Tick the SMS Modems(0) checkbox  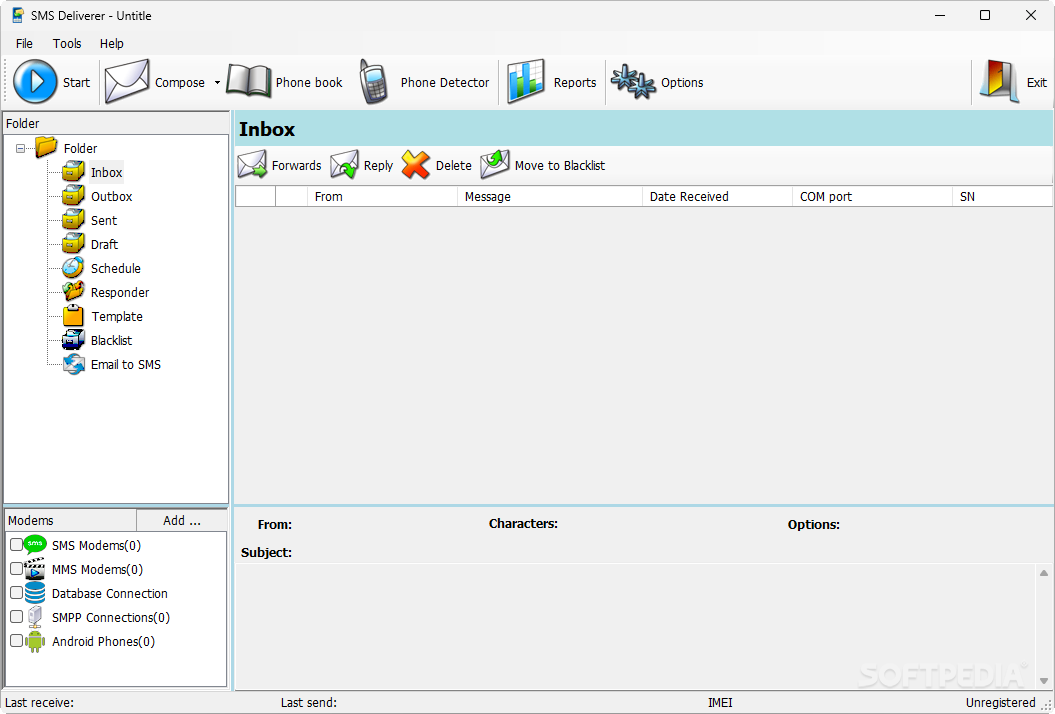(x=16, y=544)
